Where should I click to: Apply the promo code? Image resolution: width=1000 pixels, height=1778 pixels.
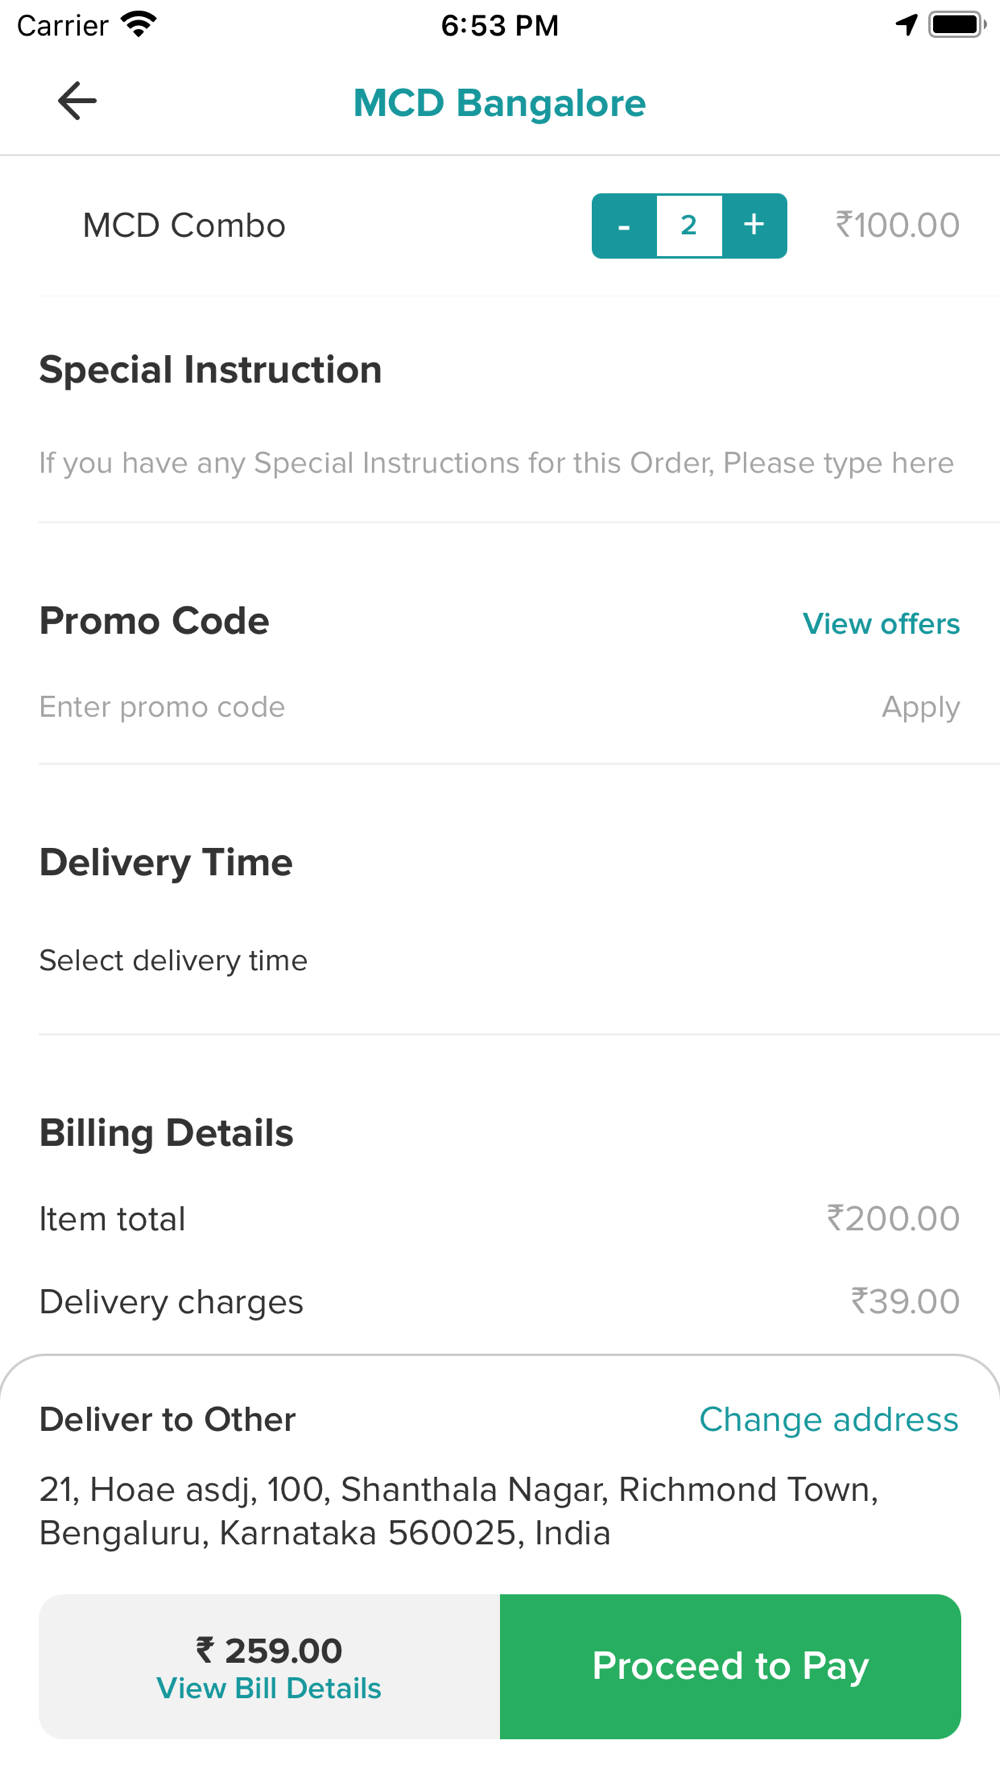pos(920,707)
